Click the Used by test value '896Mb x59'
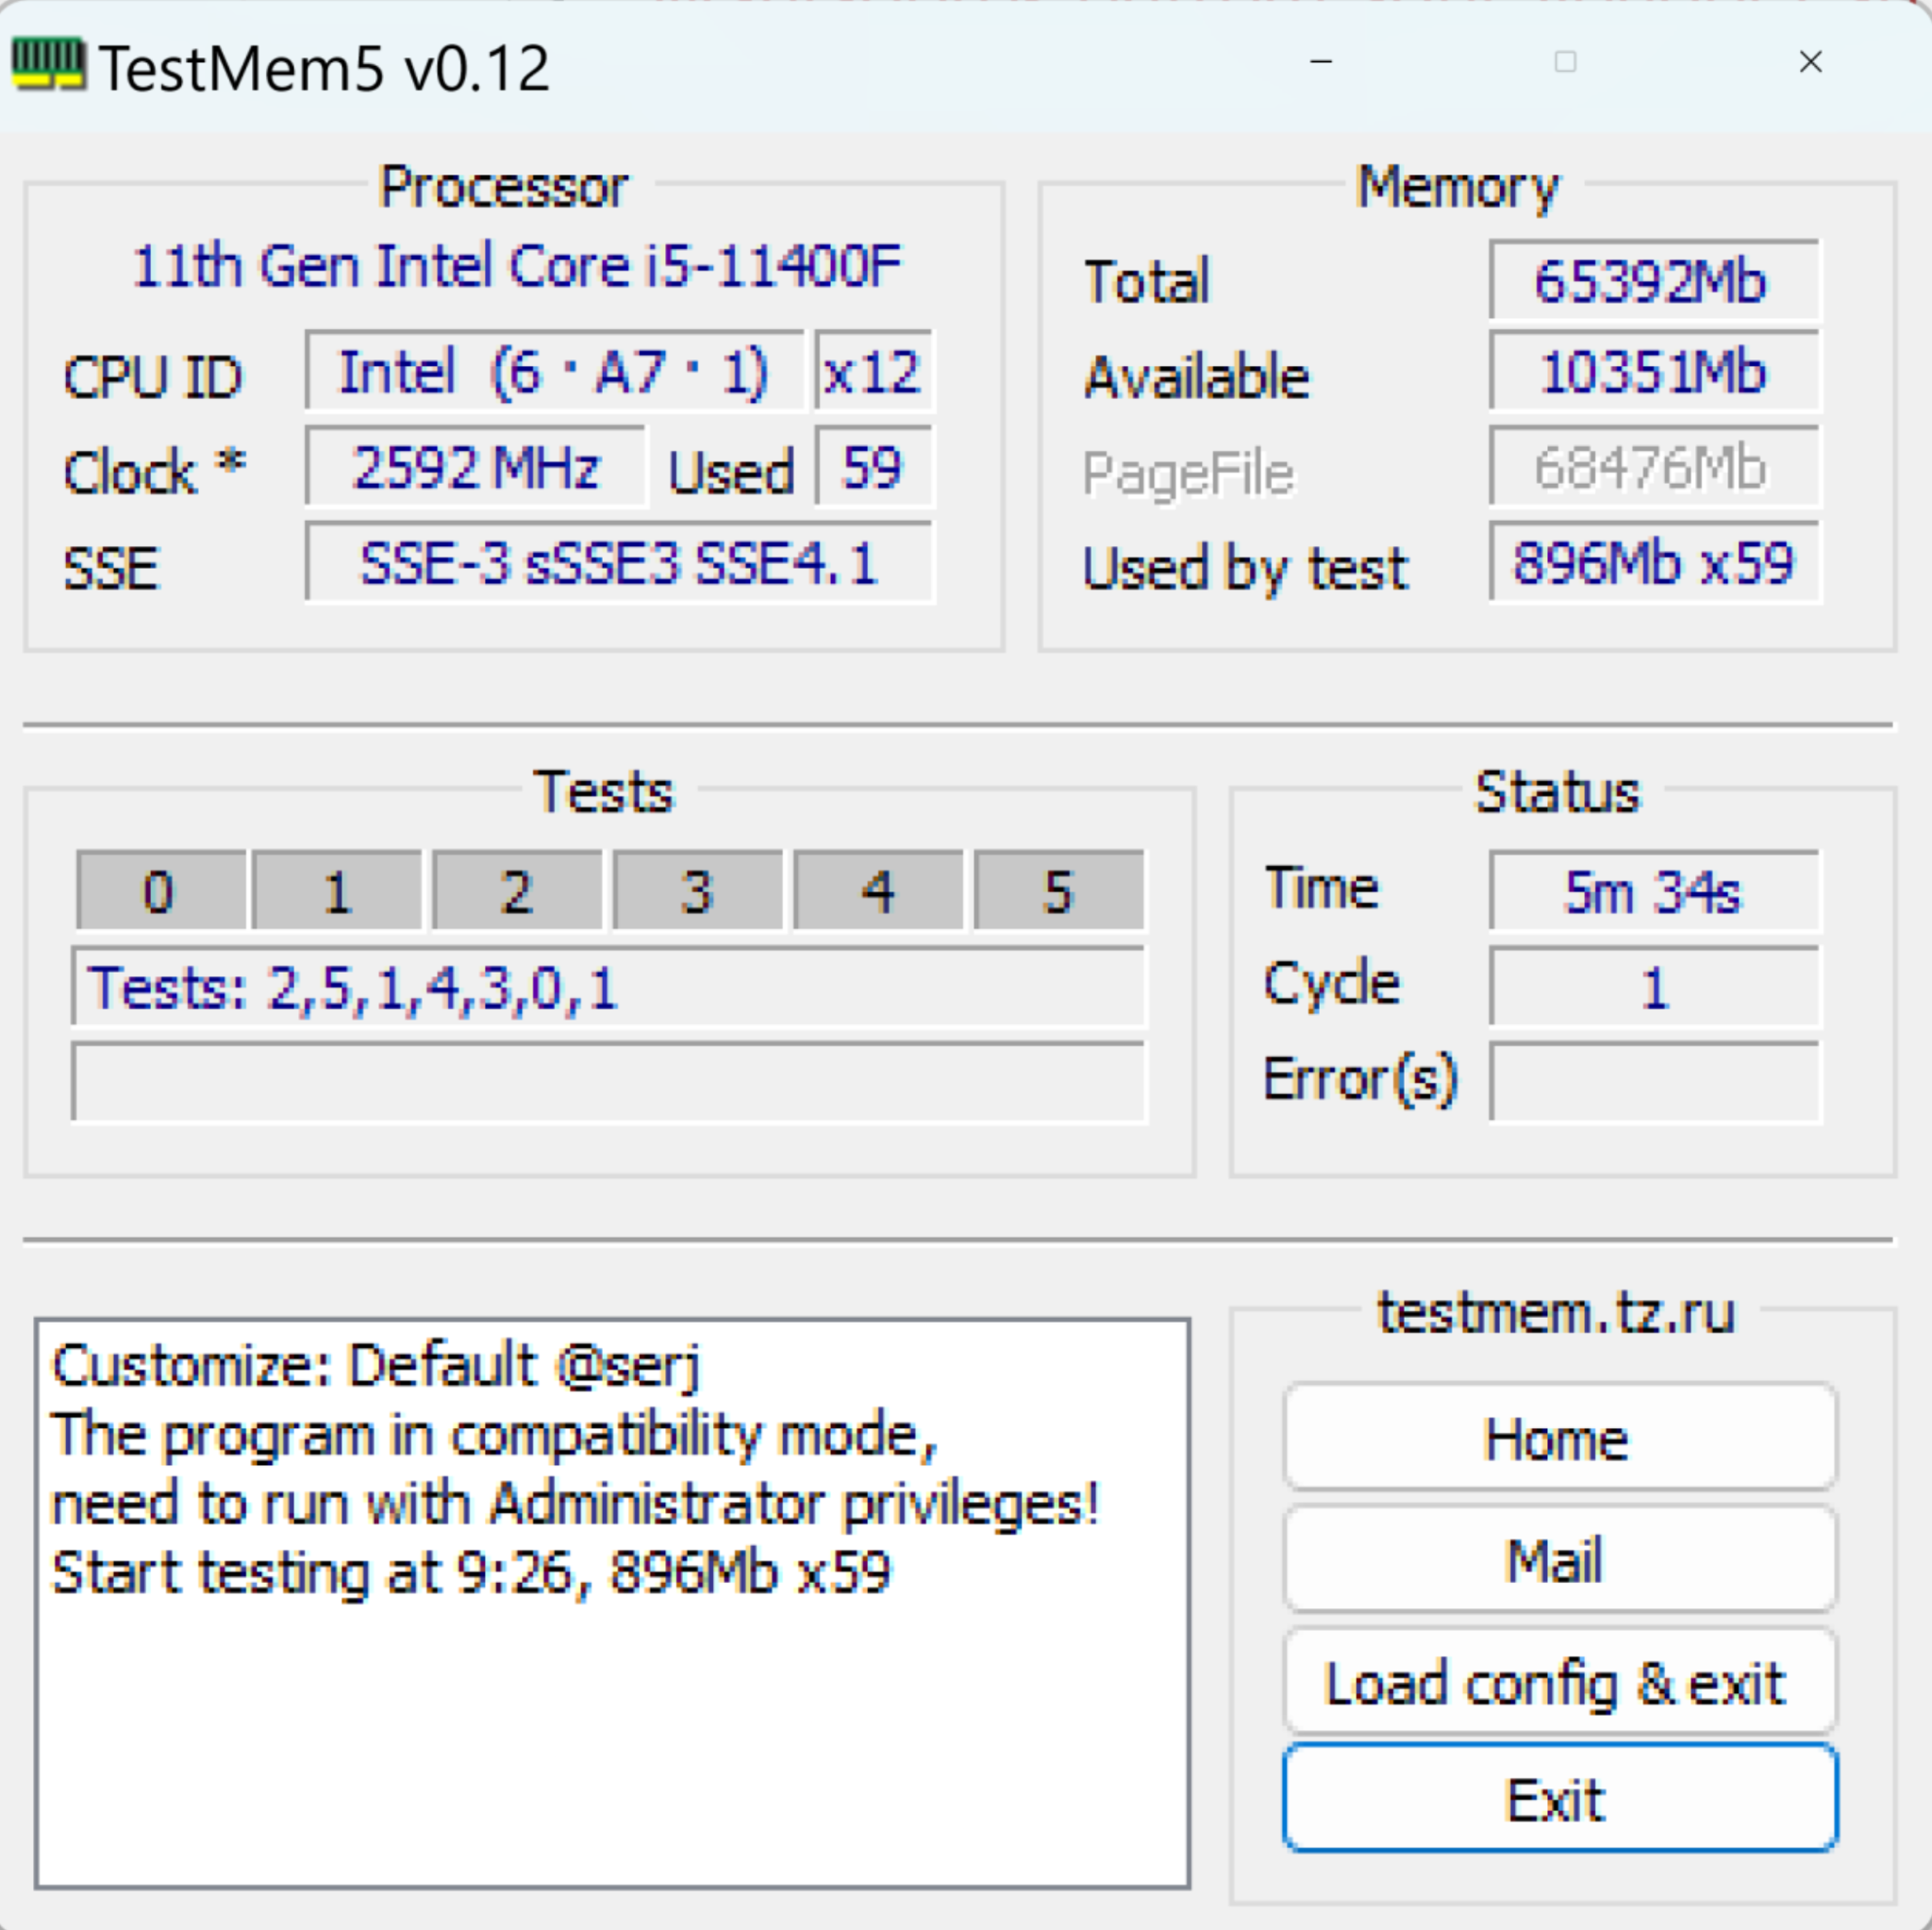Viewport: 1932px width, 1930px height. tap(1654, 562)
